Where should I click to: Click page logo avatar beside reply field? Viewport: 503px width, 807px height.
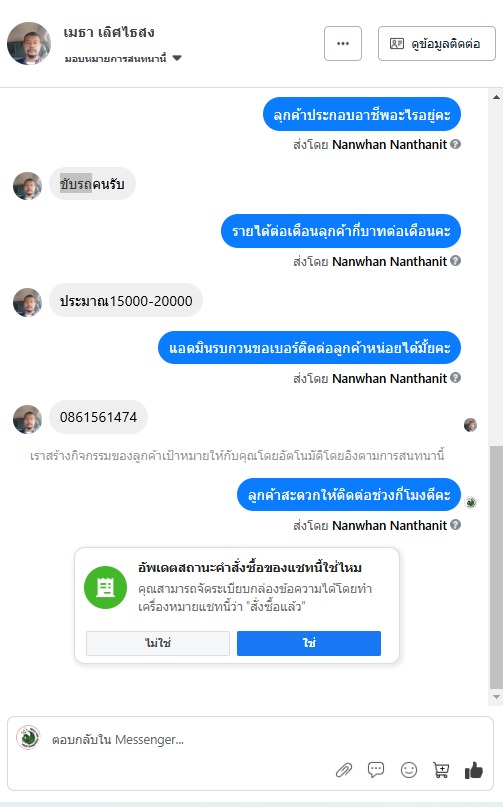pos(28,738)
